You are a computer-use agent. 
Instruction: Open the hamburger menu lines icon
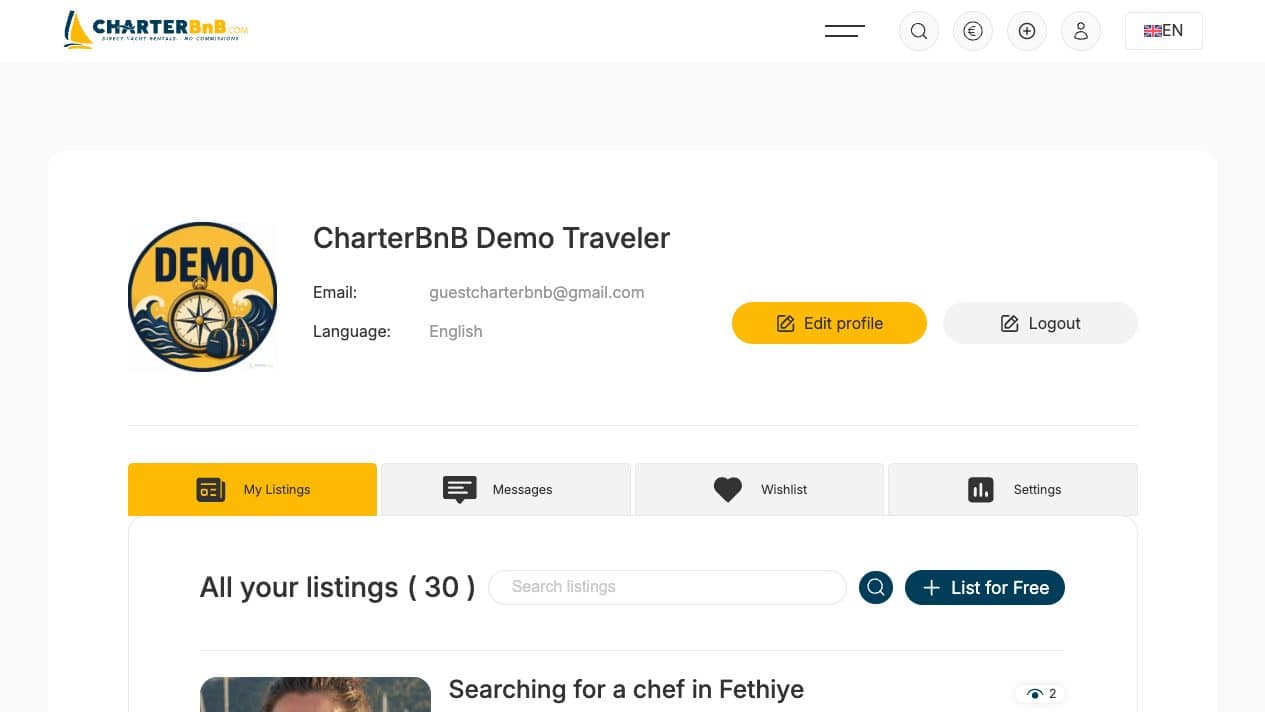click(x=845, y=31)
